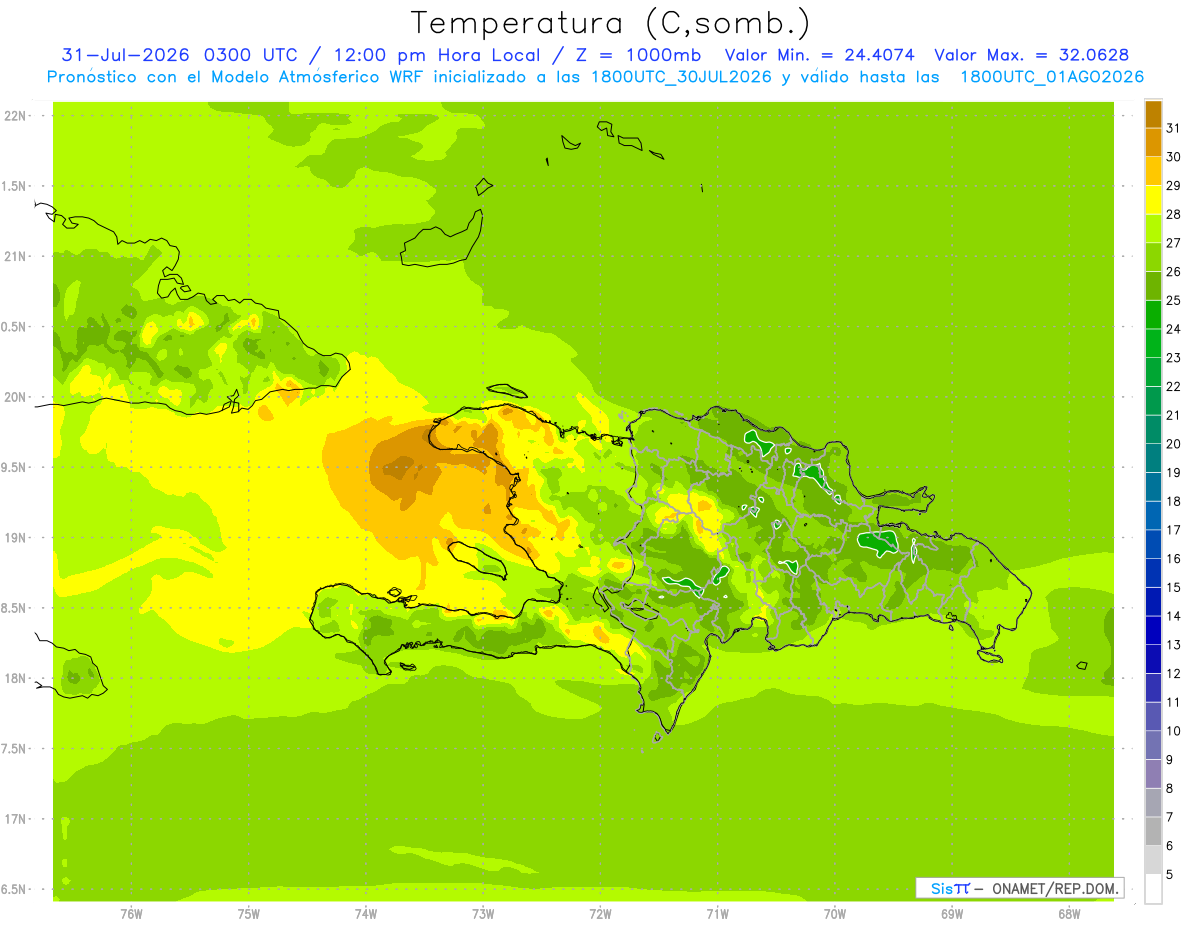Click the '13' colorbar label
The image size is (1200, 927).
pos(1174,645)
